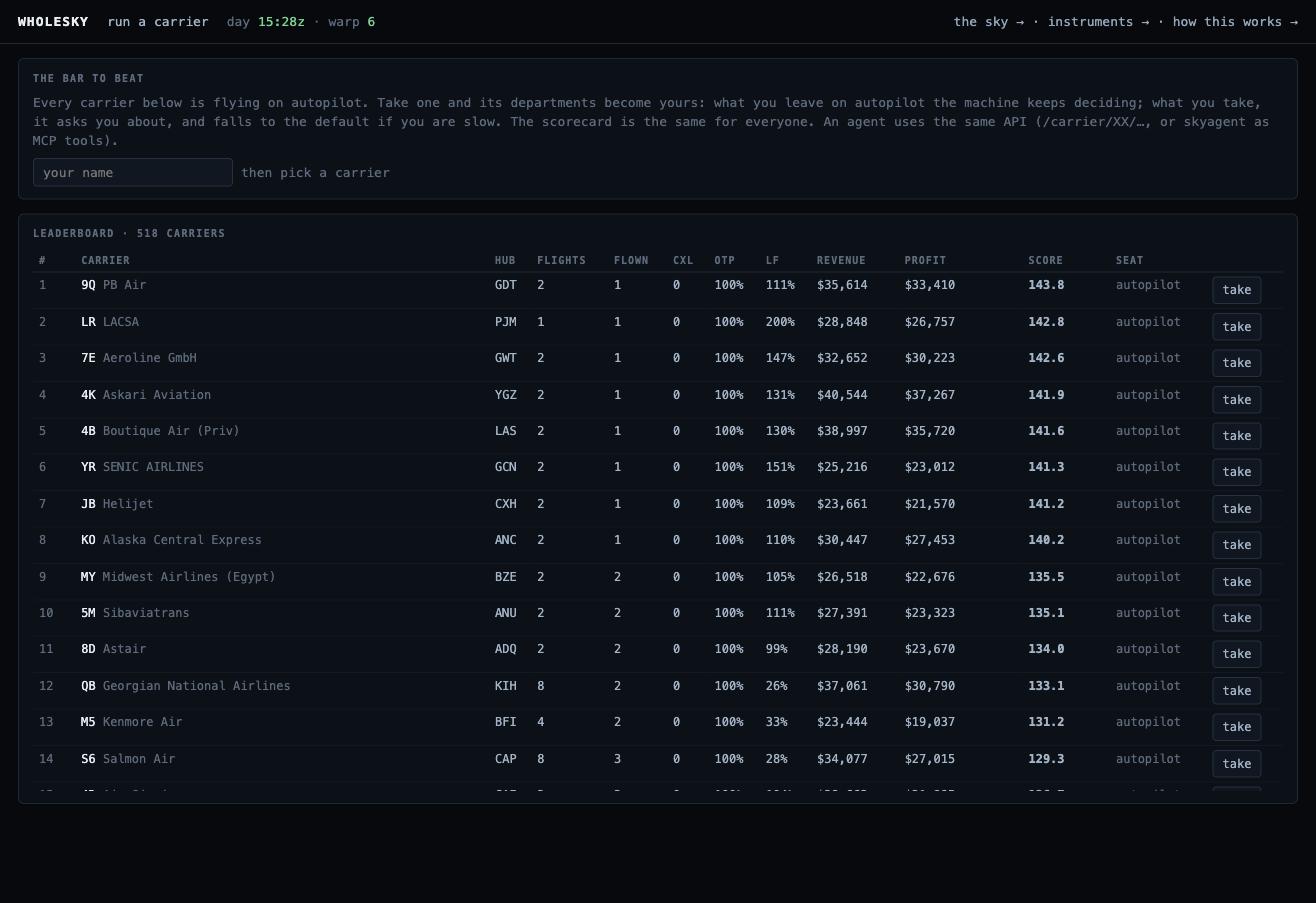Click 'run a carrier' header text
The height and width of the screenshot is (903, 1316).
click(x=158, y=22)
